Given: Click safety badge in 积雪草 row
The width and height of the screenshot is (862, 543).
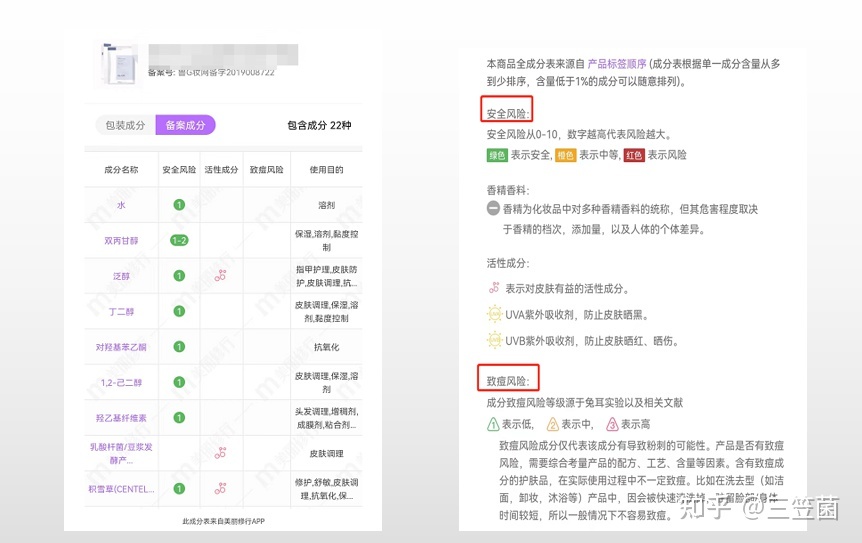Looking at the screenshot, I should pos(179,488).
